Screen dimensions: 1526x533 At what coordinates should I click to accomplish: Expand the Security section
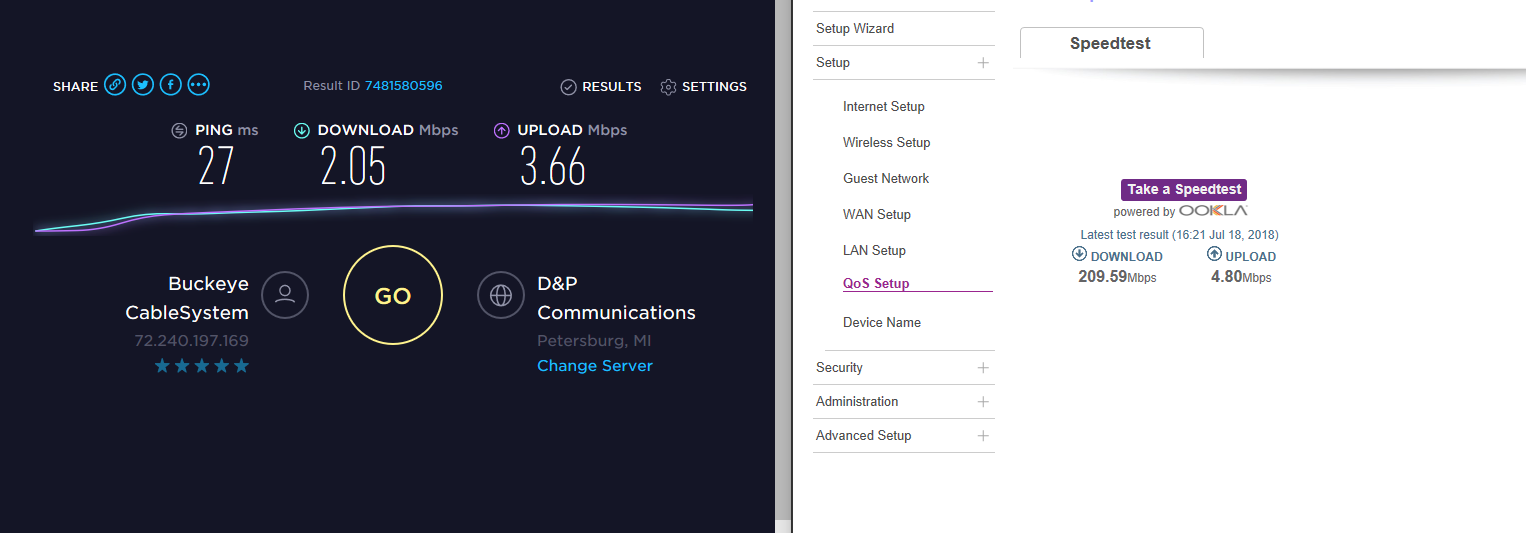[983, 368]
